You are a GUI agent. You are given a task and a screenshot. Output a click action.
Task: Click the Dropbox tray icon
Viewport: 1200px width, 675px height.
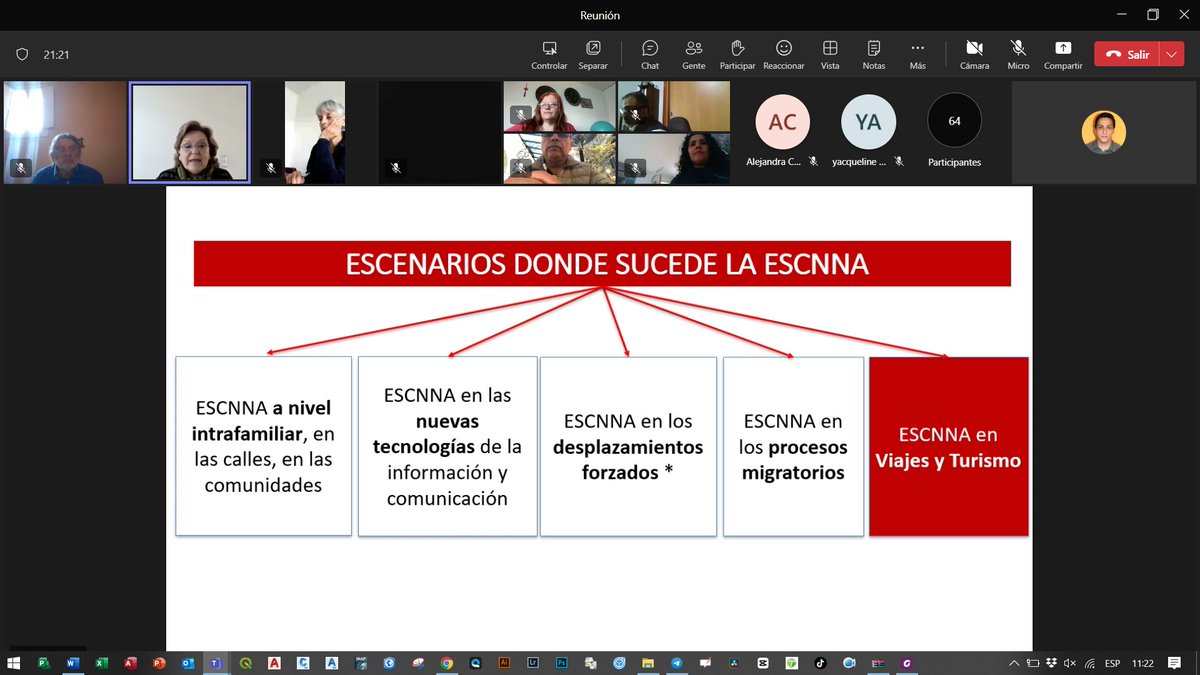(x=1052, y=663)
